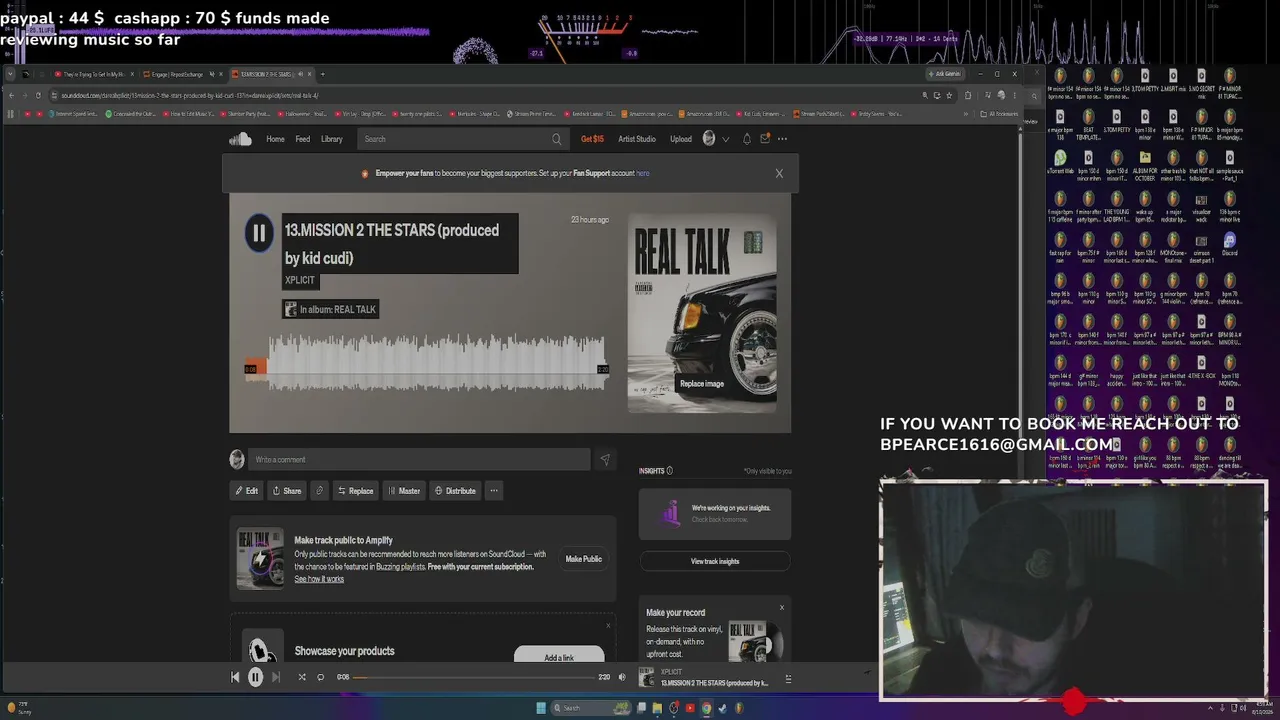Click the REAL TALK album artwork
The height and width of the screenshot is (720, 1280).
pos(702,313)
